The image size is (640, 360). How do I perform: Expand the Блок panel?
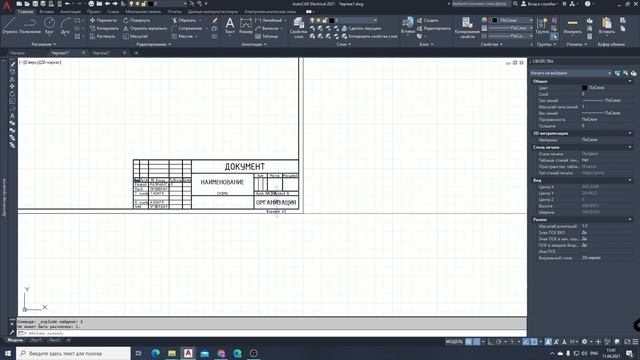pyautogui.click(x=426, y=44)
